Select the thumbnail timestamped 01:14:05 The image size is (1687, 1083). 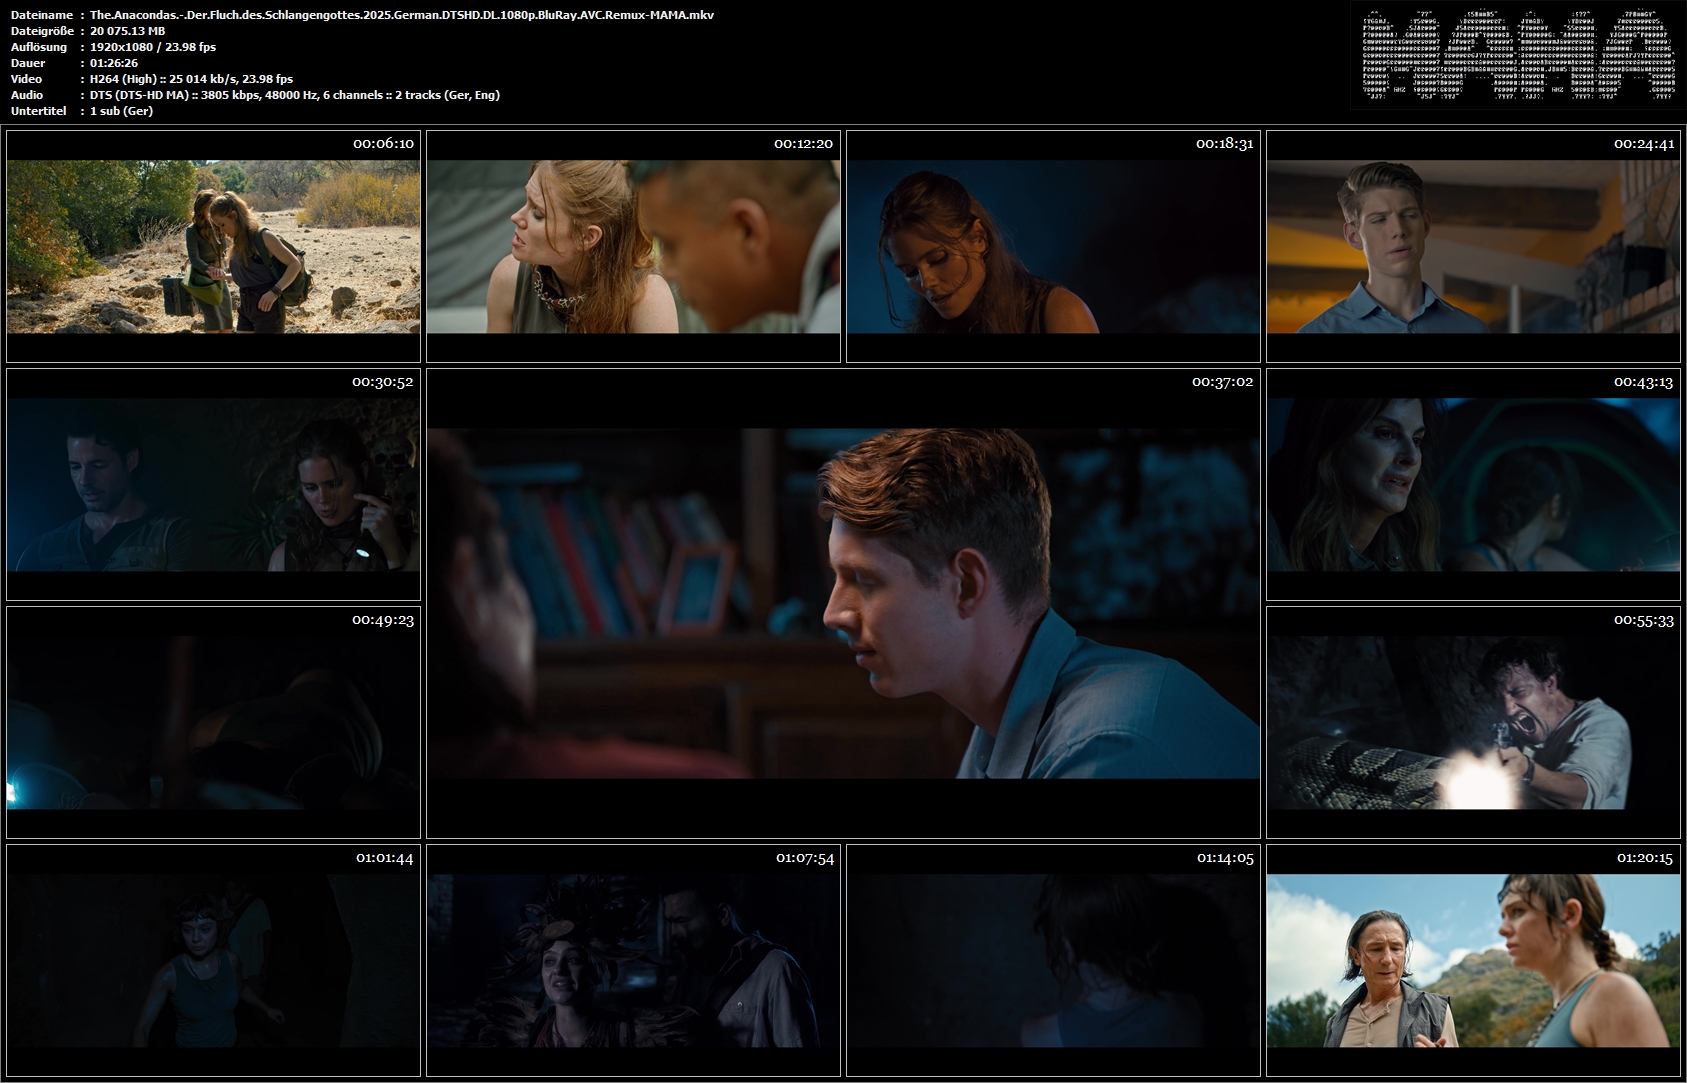[x=1053, y=960]
